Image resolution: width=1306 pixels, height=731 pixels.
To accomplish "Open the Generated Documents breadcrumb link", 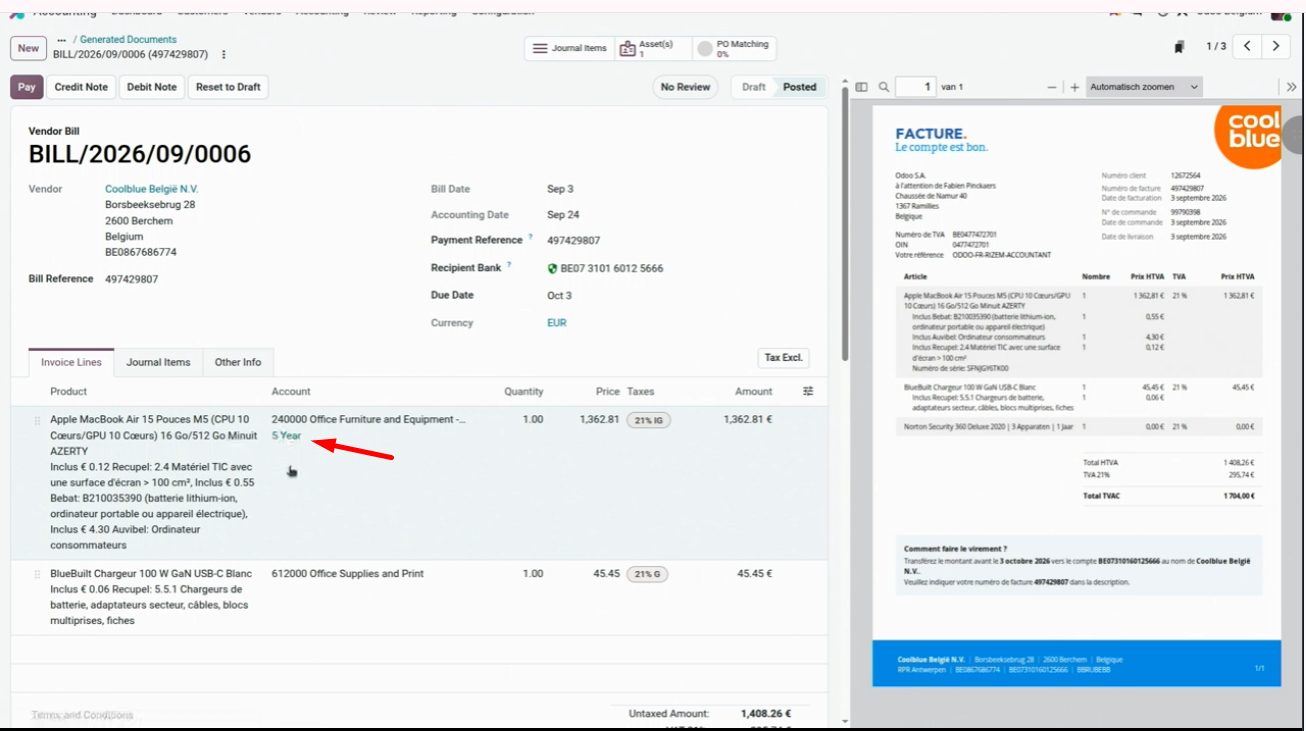I will [x=128, y=40].
